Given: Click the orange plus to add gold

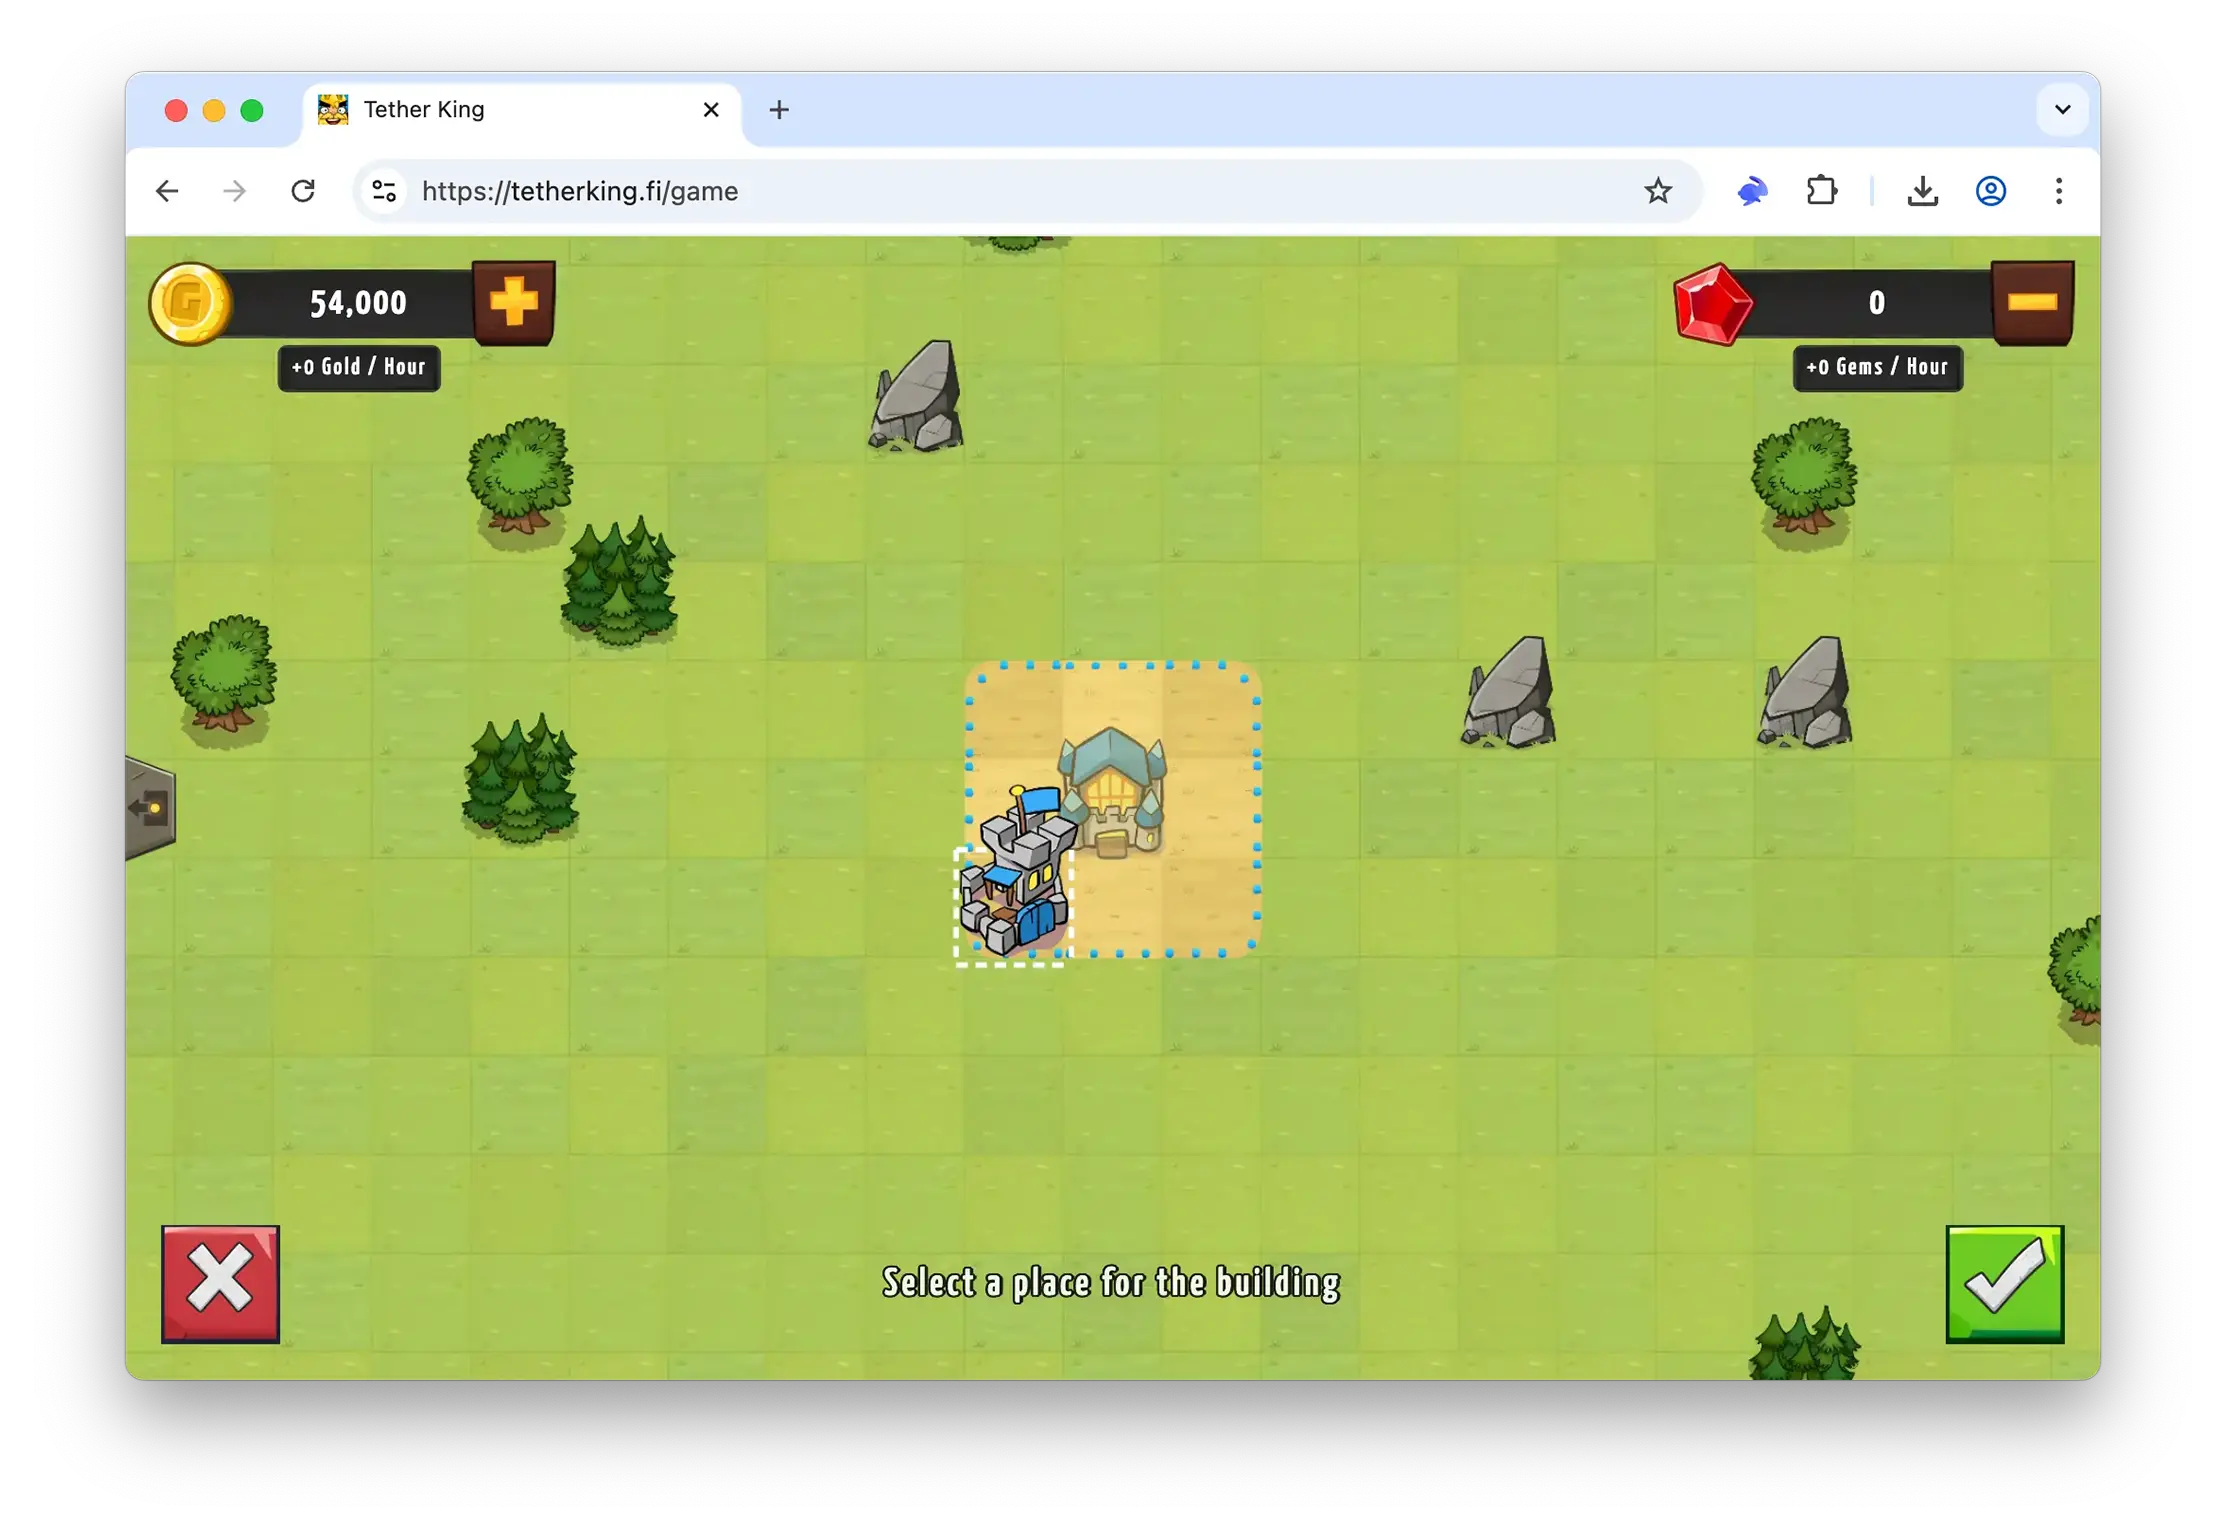Looking at the screenshot, I should (x=514, y=302).
